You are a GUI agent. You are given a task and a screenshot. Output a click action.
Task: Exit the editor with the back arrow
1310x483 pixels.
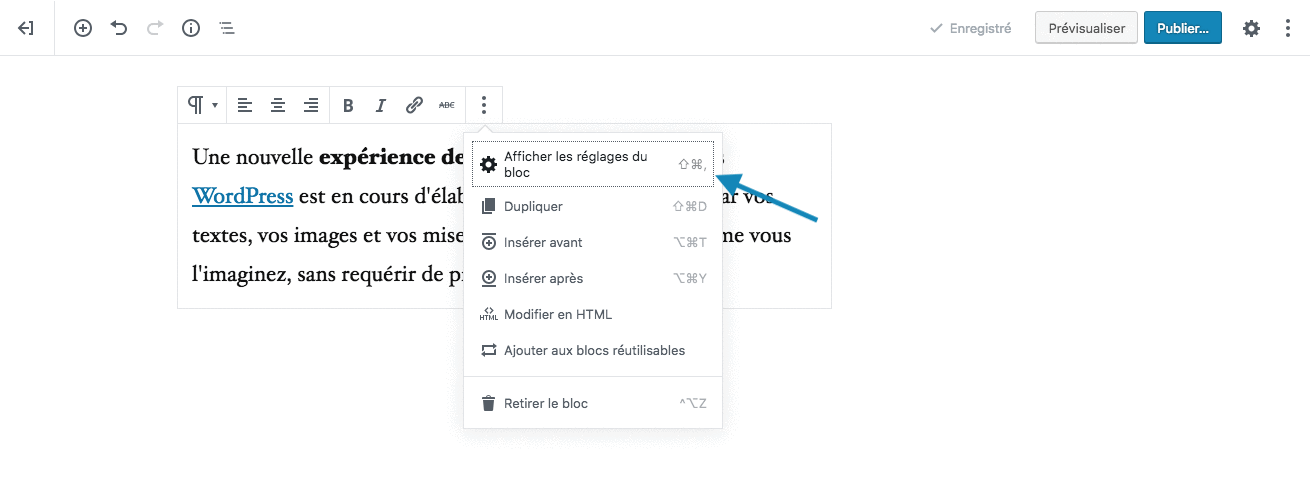point(27,28)
